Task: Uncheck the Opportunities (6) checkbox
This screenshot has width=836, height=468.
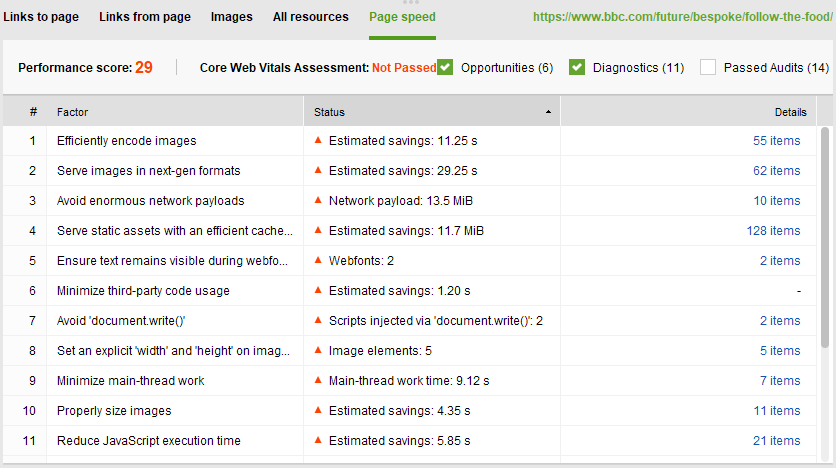Action: [x=445, y=68]
